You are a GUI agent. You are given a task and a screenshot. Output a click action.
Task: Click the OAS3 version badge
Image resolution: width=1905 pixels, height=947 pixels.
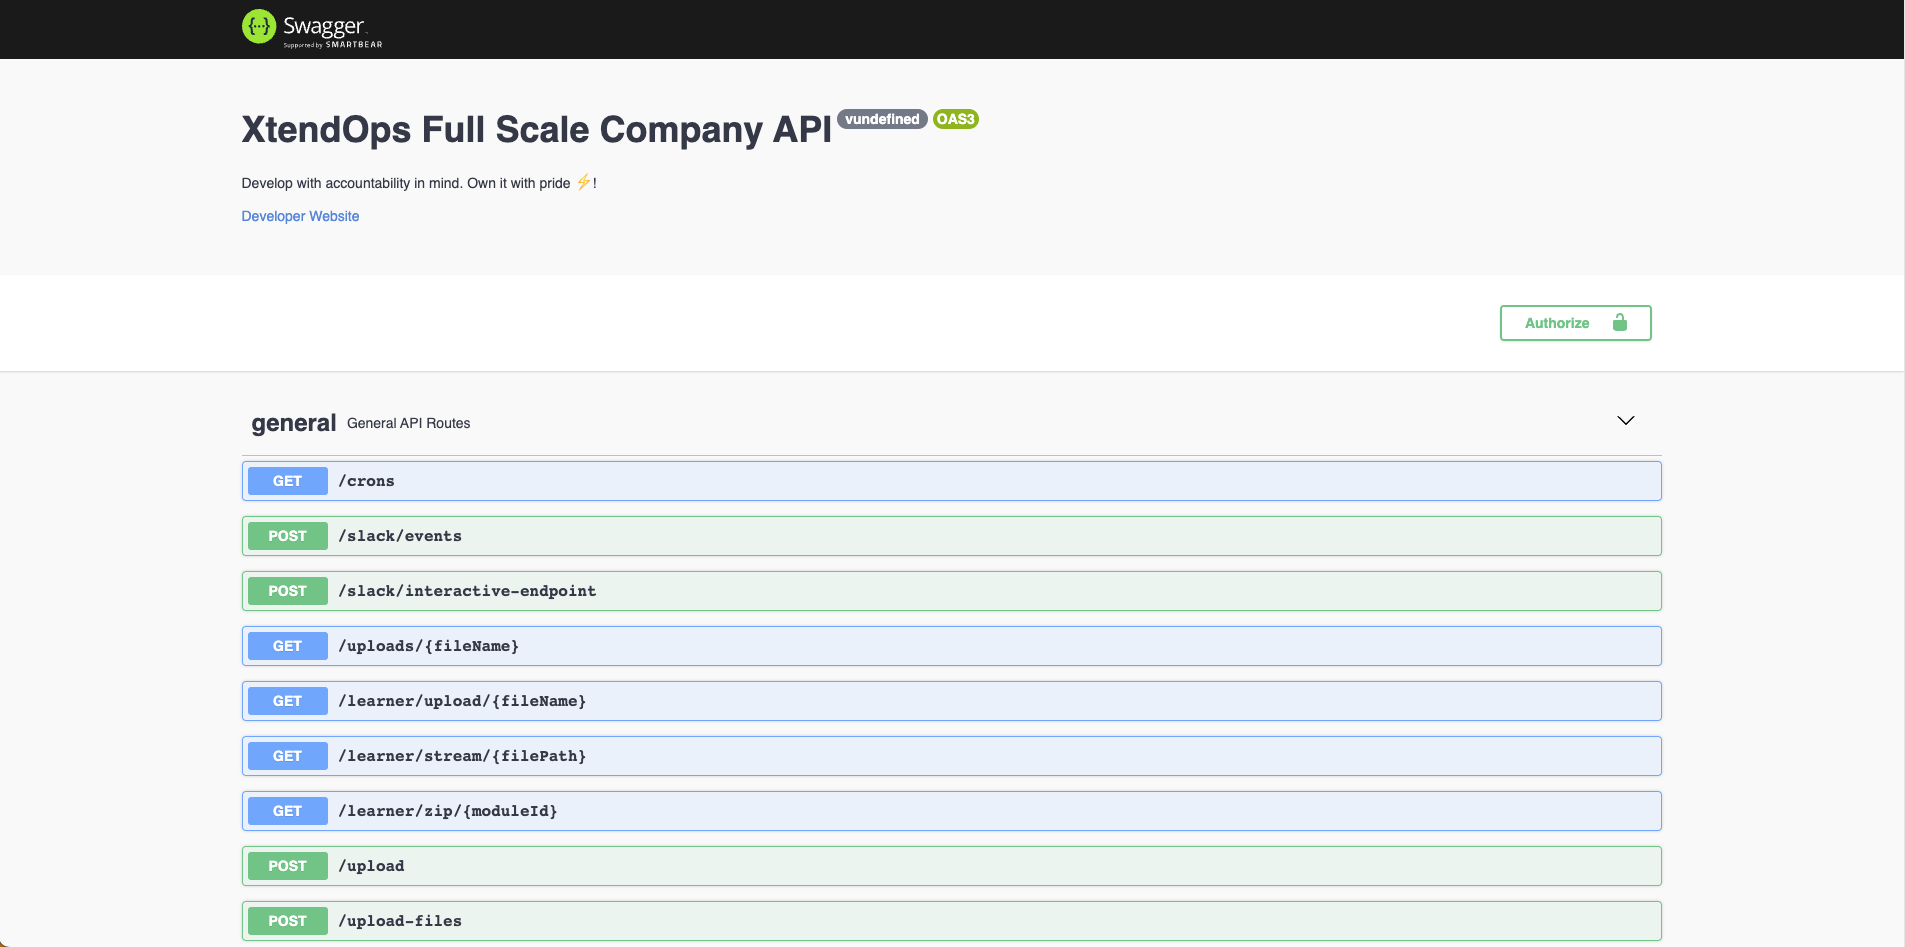coord(954,119)
